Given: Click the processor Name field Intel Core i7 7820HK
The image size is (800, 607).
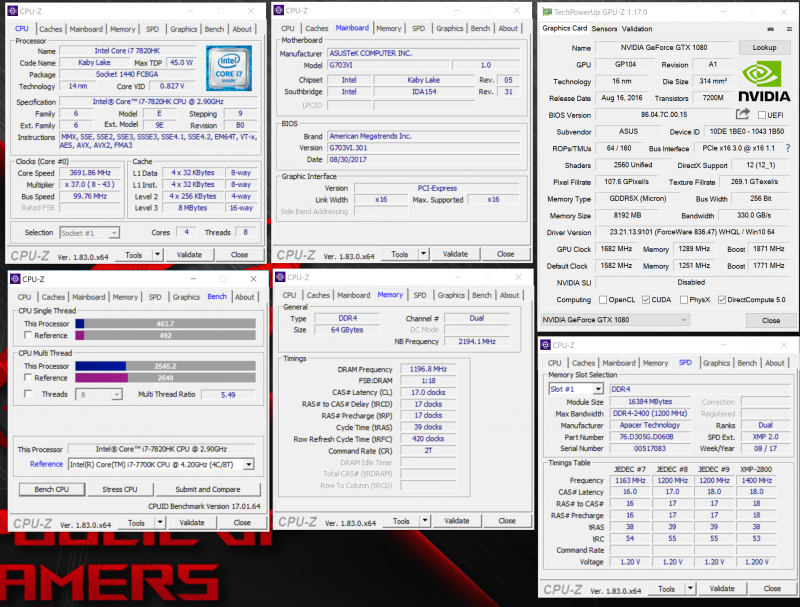Looking at the screenshot, I should point(127,50).
